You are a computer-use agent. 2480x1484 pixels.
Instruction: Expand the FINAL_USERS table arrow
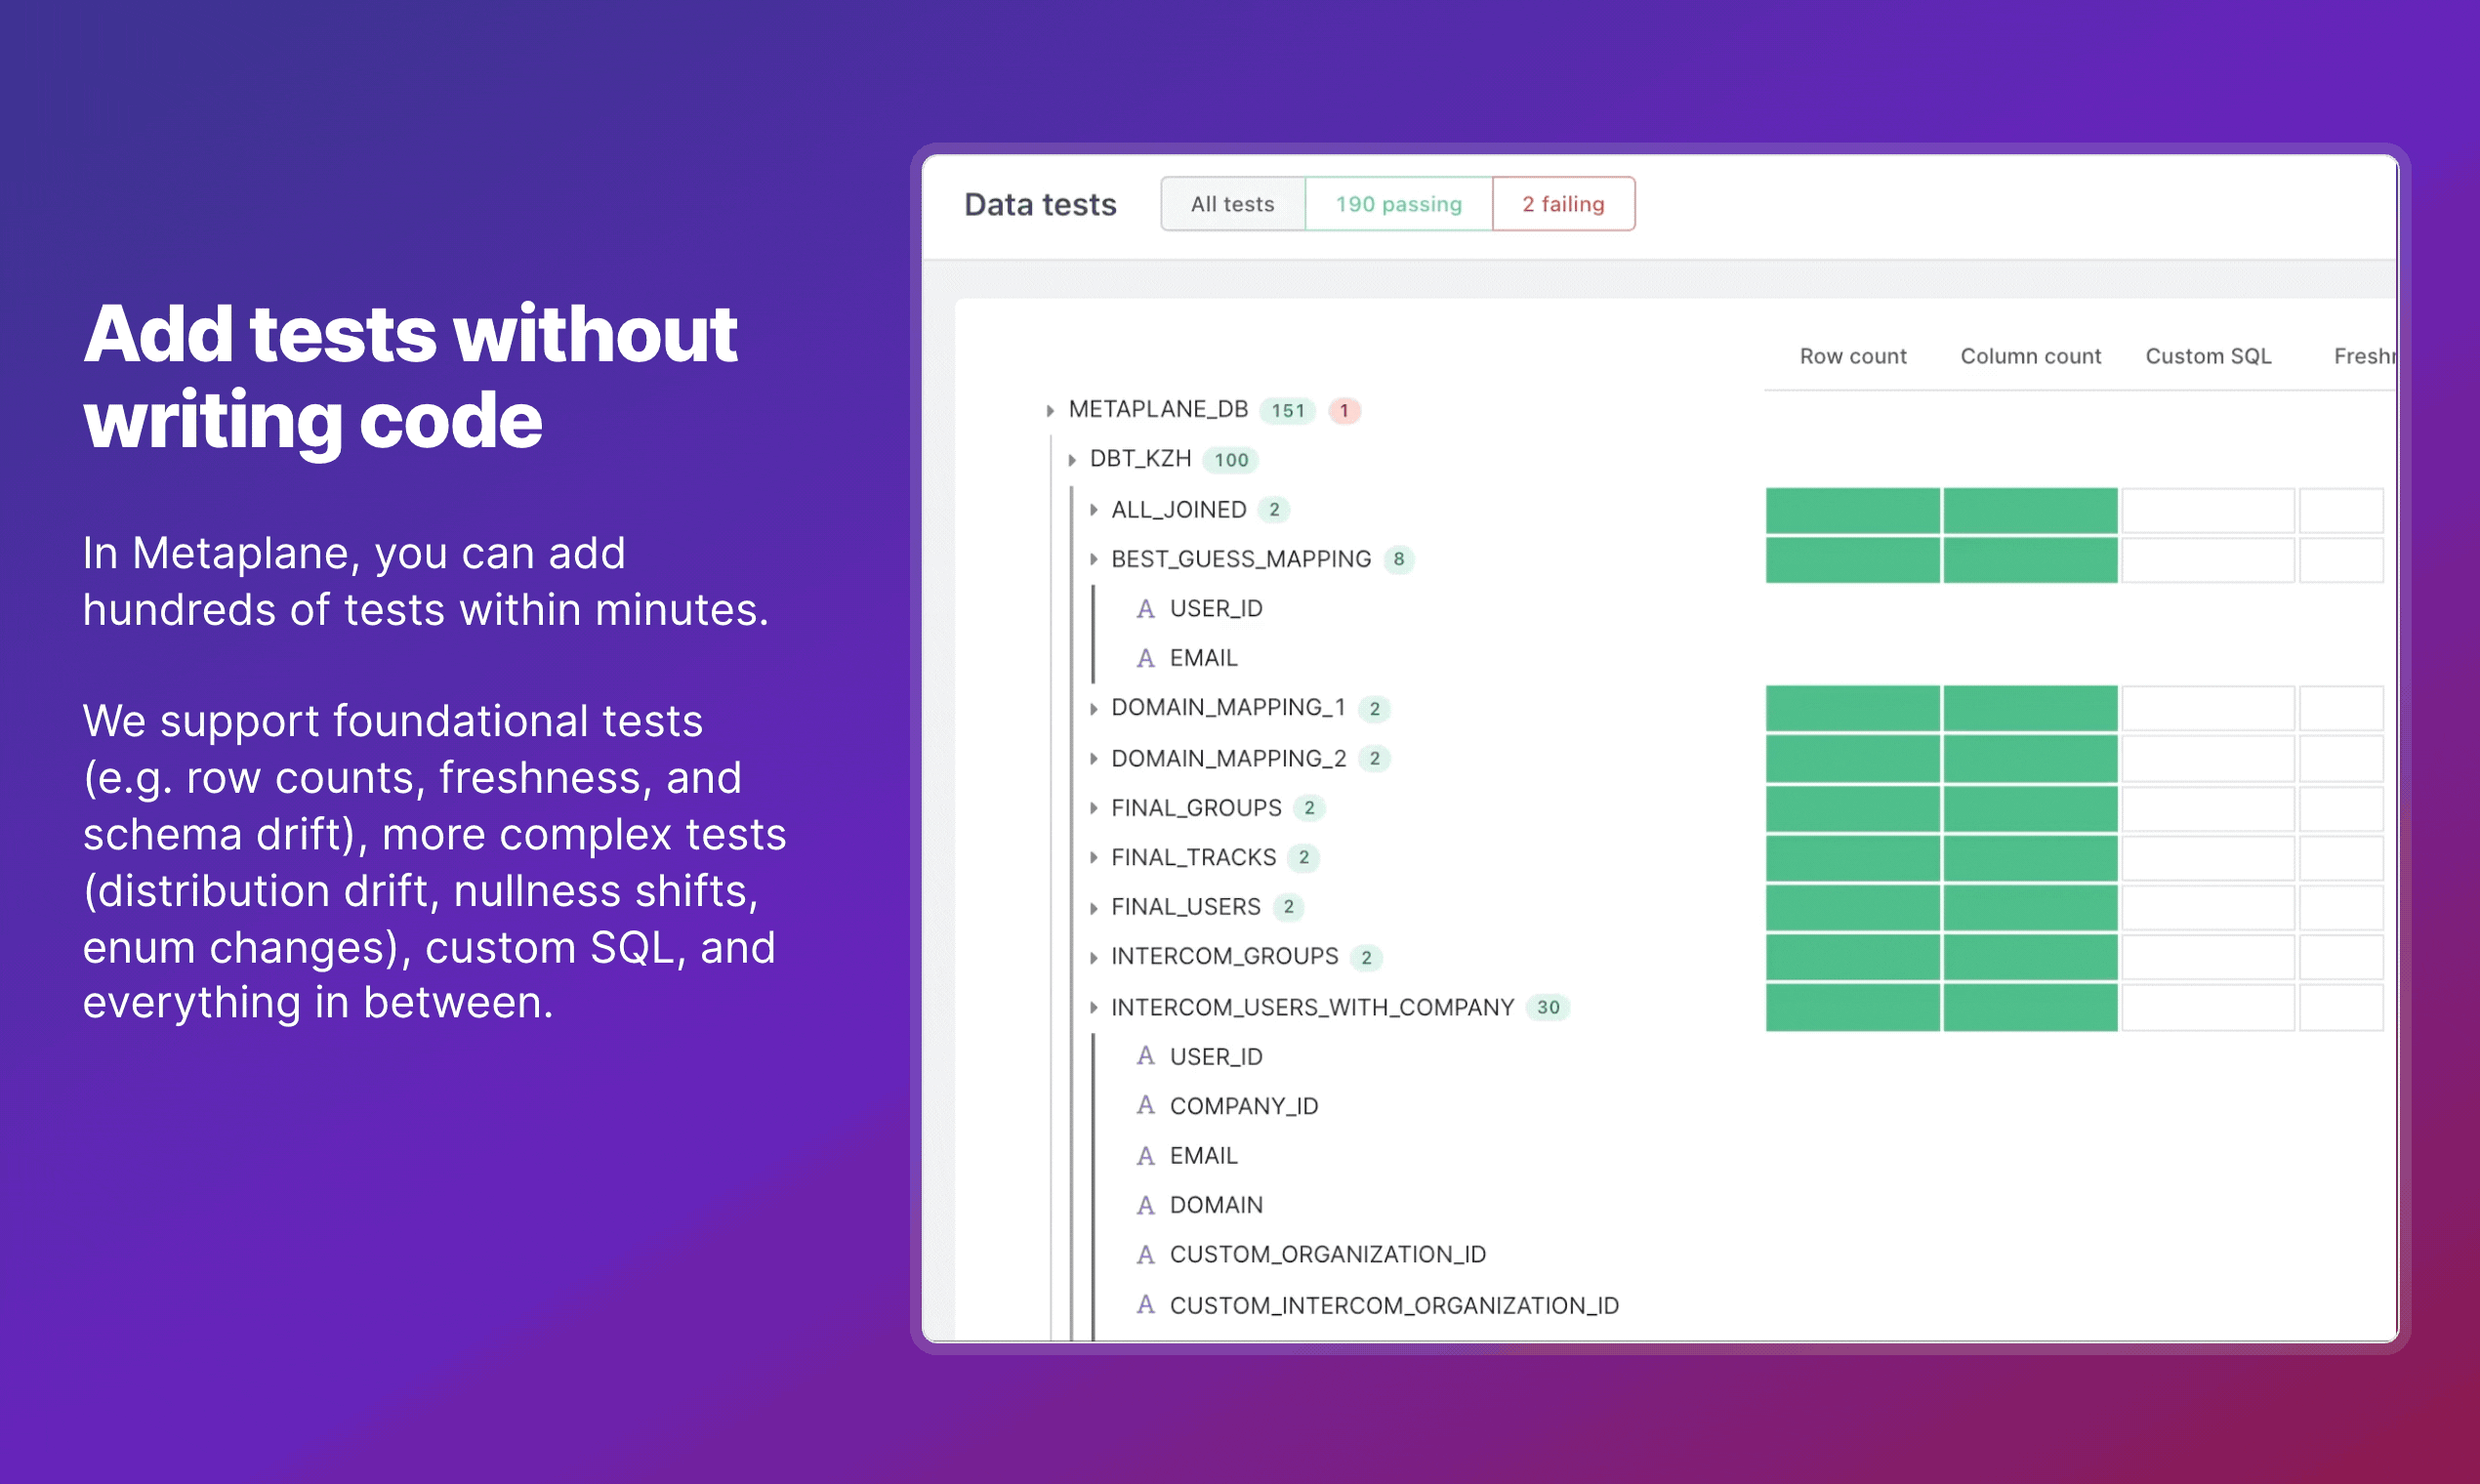click(x=1094, y=907)
